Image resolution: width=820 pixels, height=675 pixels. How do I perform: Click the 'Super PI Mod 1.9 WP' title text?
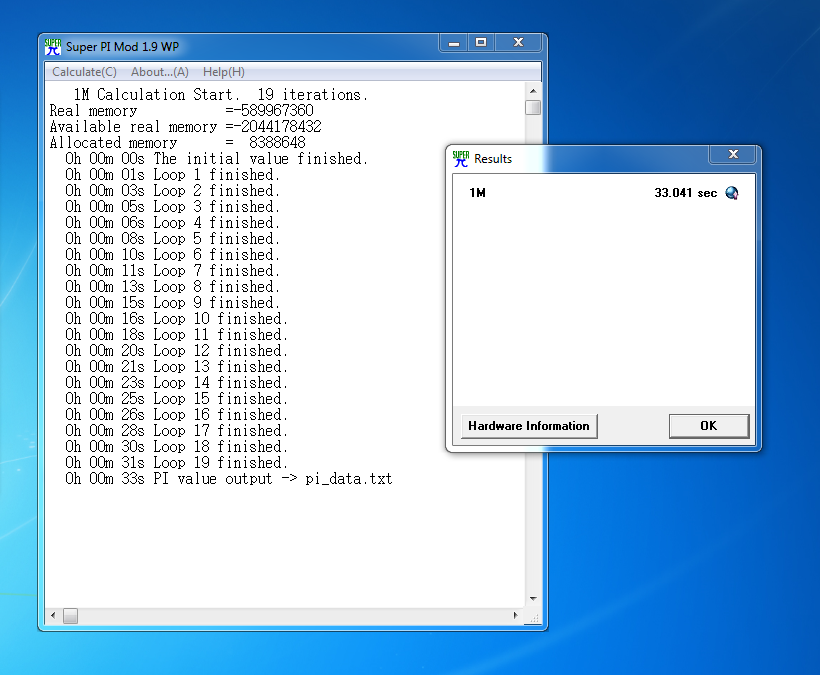(x=122, y=47)
